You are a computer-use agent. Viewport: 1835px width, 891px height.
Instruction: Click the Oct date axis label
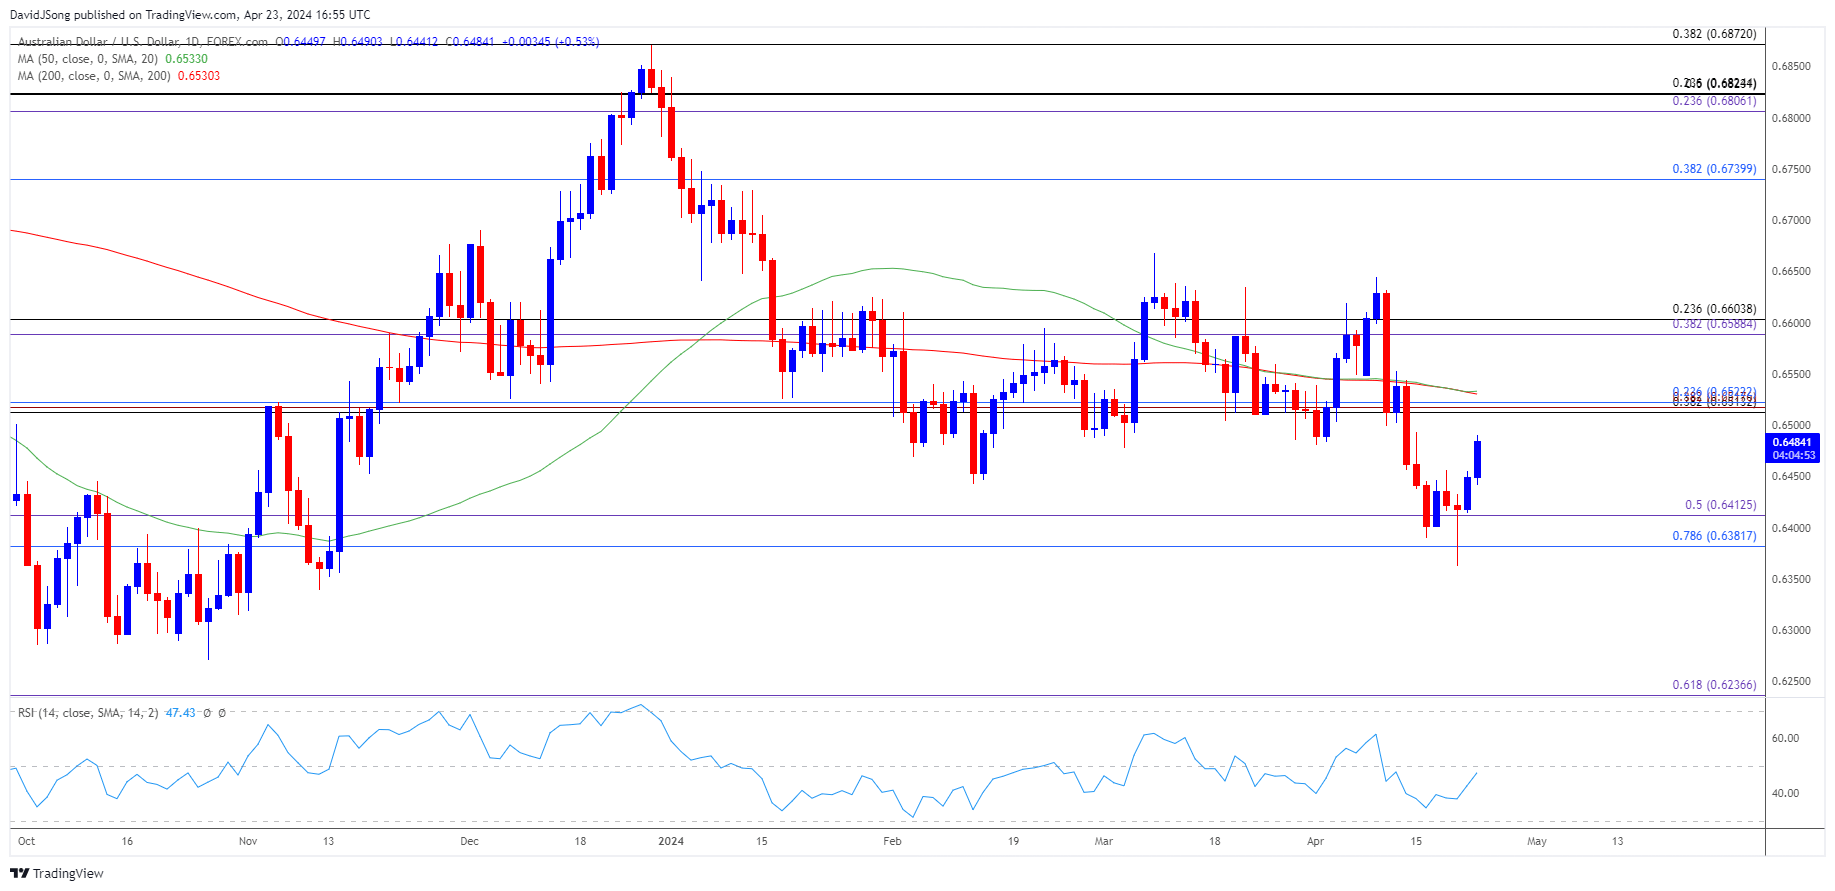click(27, 841)
